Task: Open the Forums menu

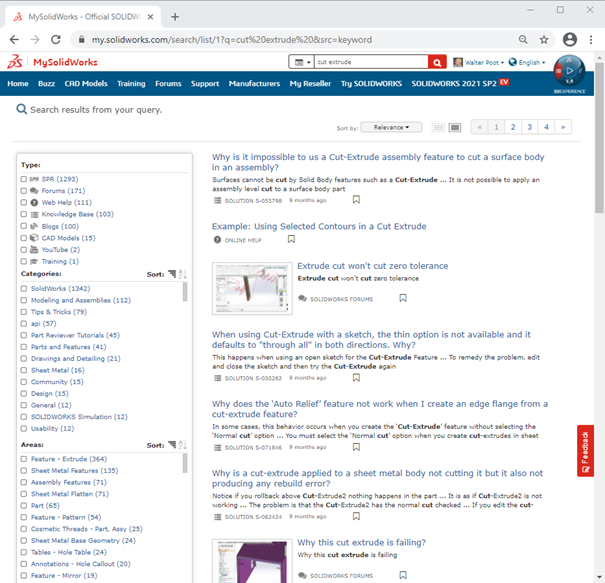Action: [168, 83]
